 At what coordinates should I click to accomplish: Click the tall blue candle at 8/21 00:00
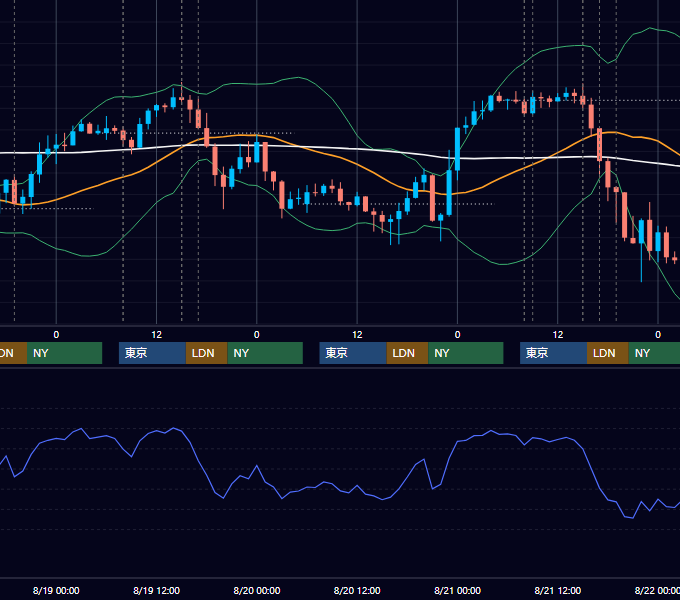[458, 149]
